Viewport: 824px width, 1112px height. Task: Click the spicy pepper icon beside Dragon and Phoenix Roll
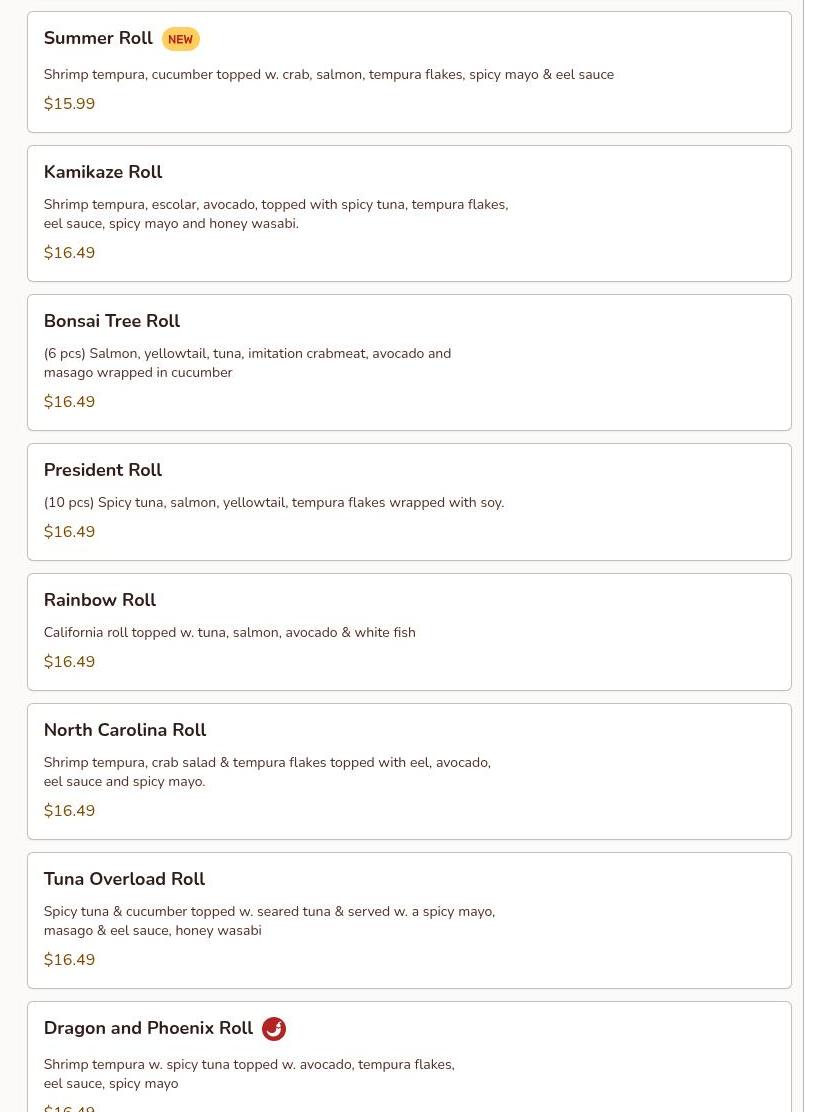pyautogui.click(x=274, y=1029)
